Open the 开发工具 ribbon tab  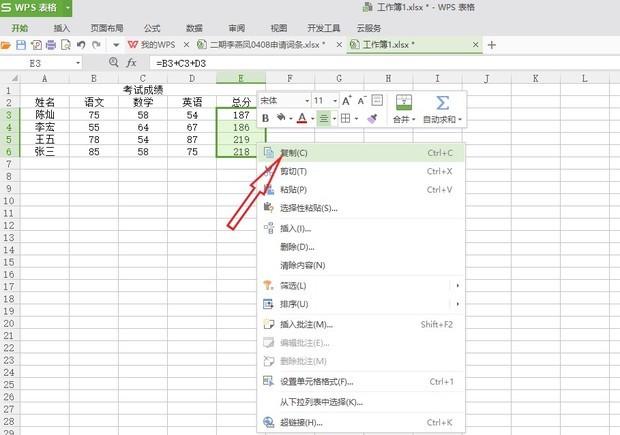[323, 28]
